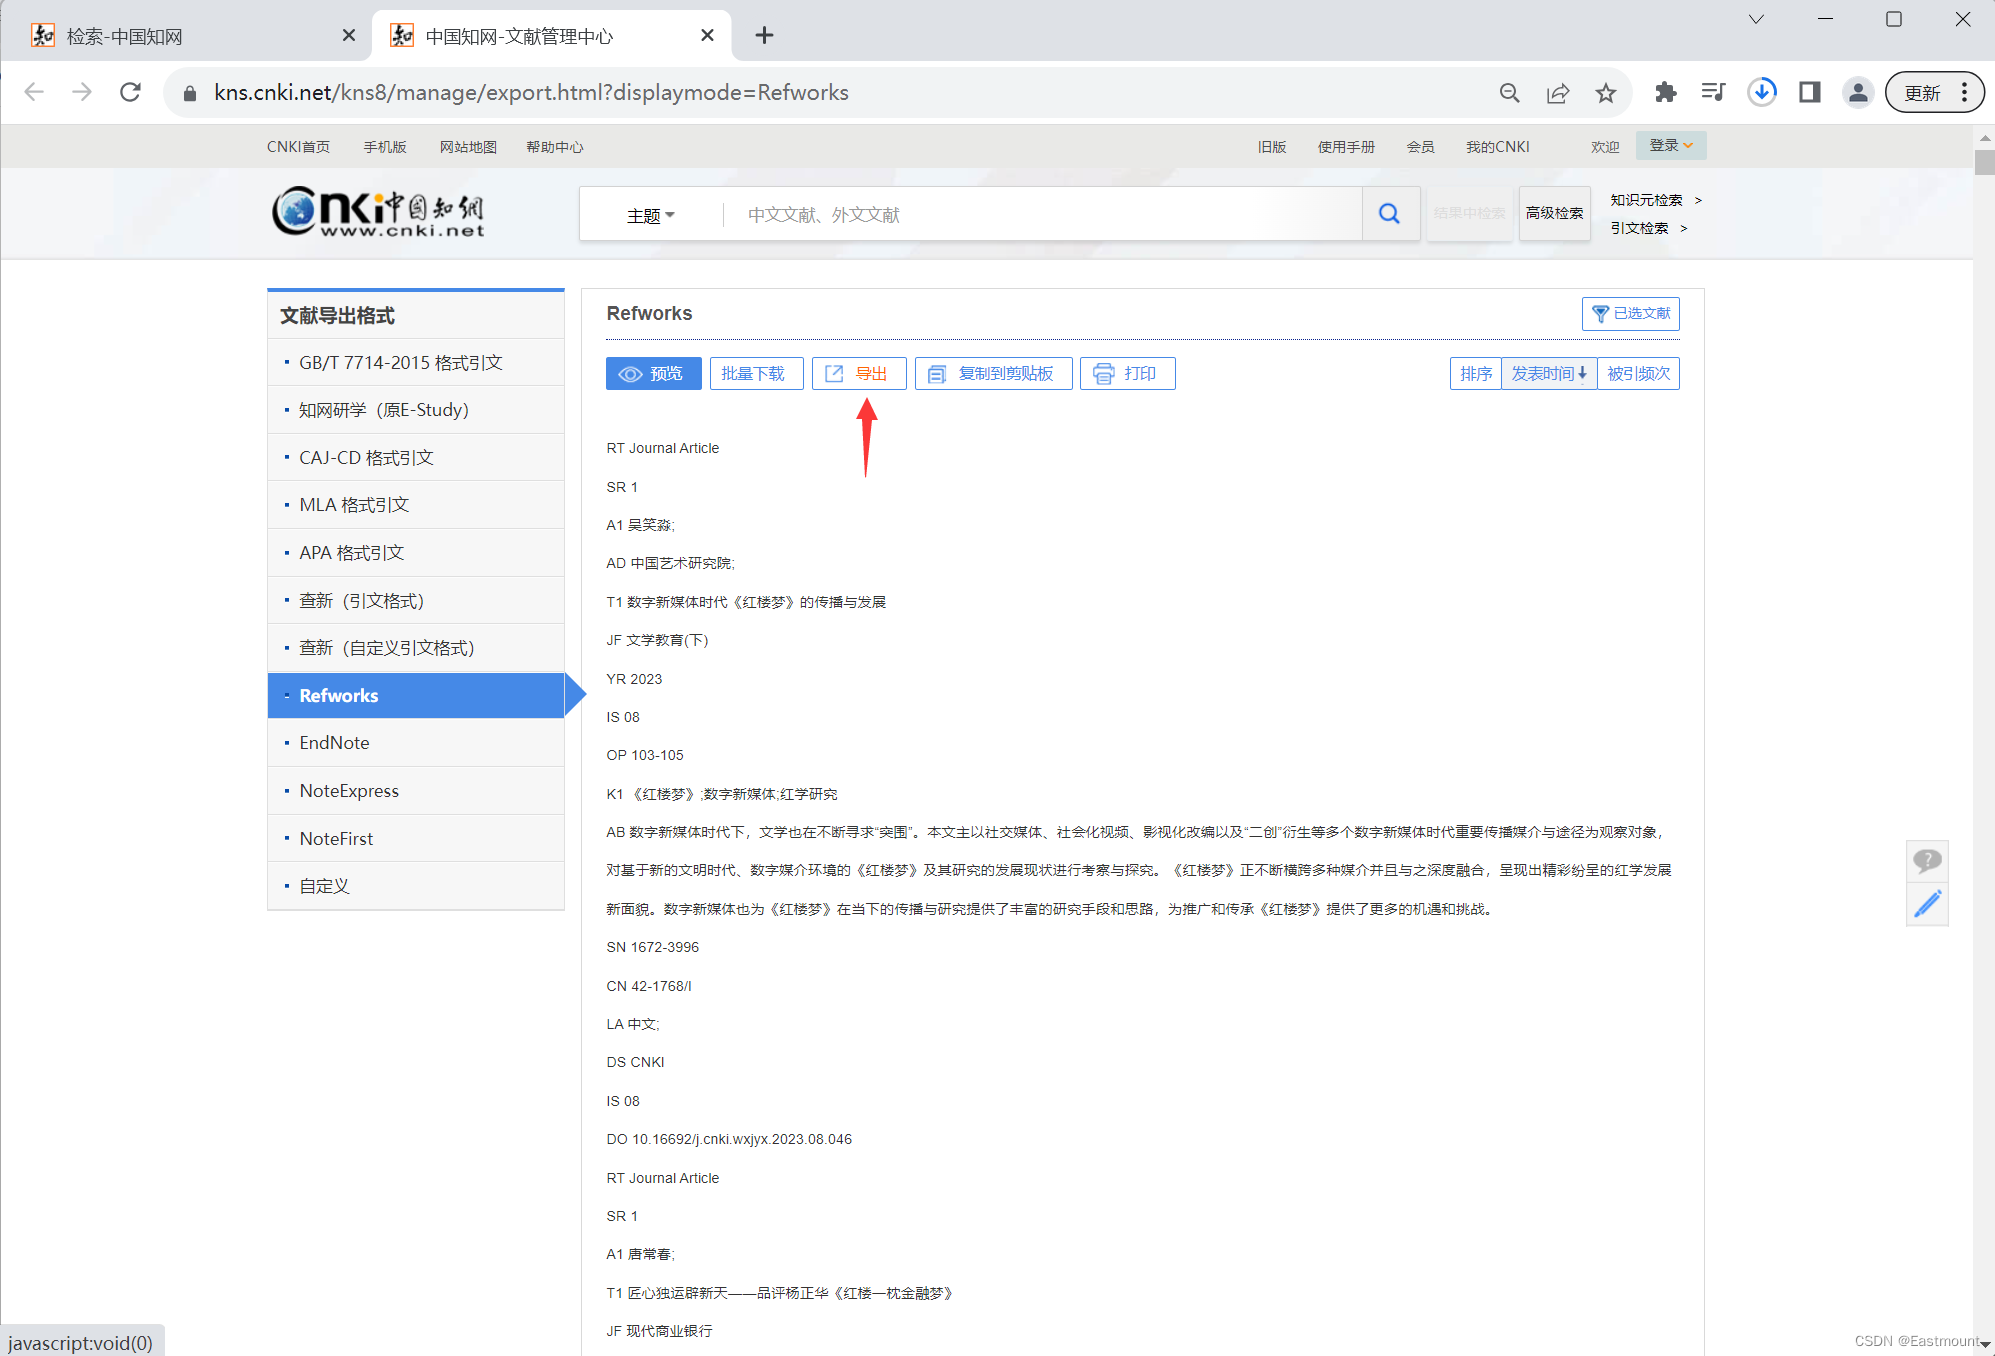Select MLA 格式引文 format
Image resolution: width=1995 pixels, height=1356 pixels.
point(416,505)
